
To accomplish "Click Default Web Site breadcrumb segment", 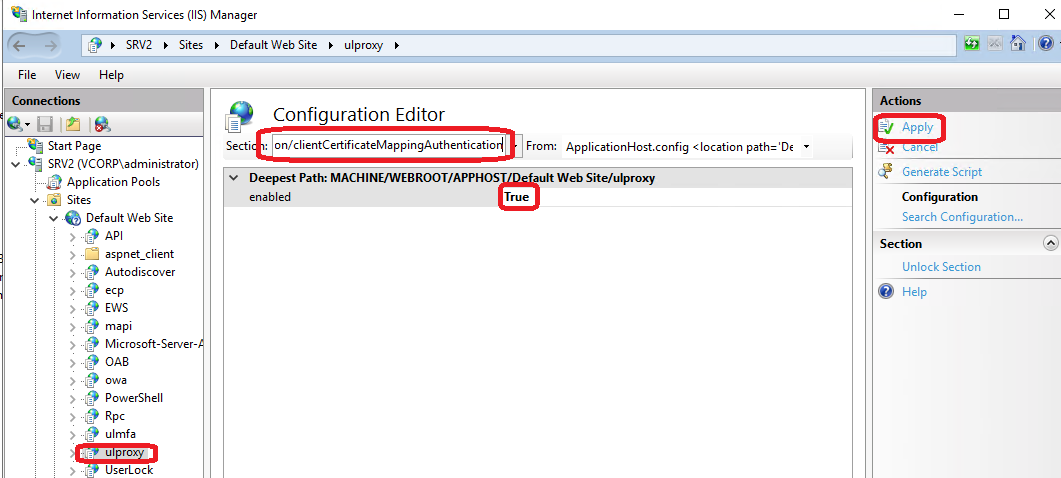I will pyautogui.click(x=273, y=45).
